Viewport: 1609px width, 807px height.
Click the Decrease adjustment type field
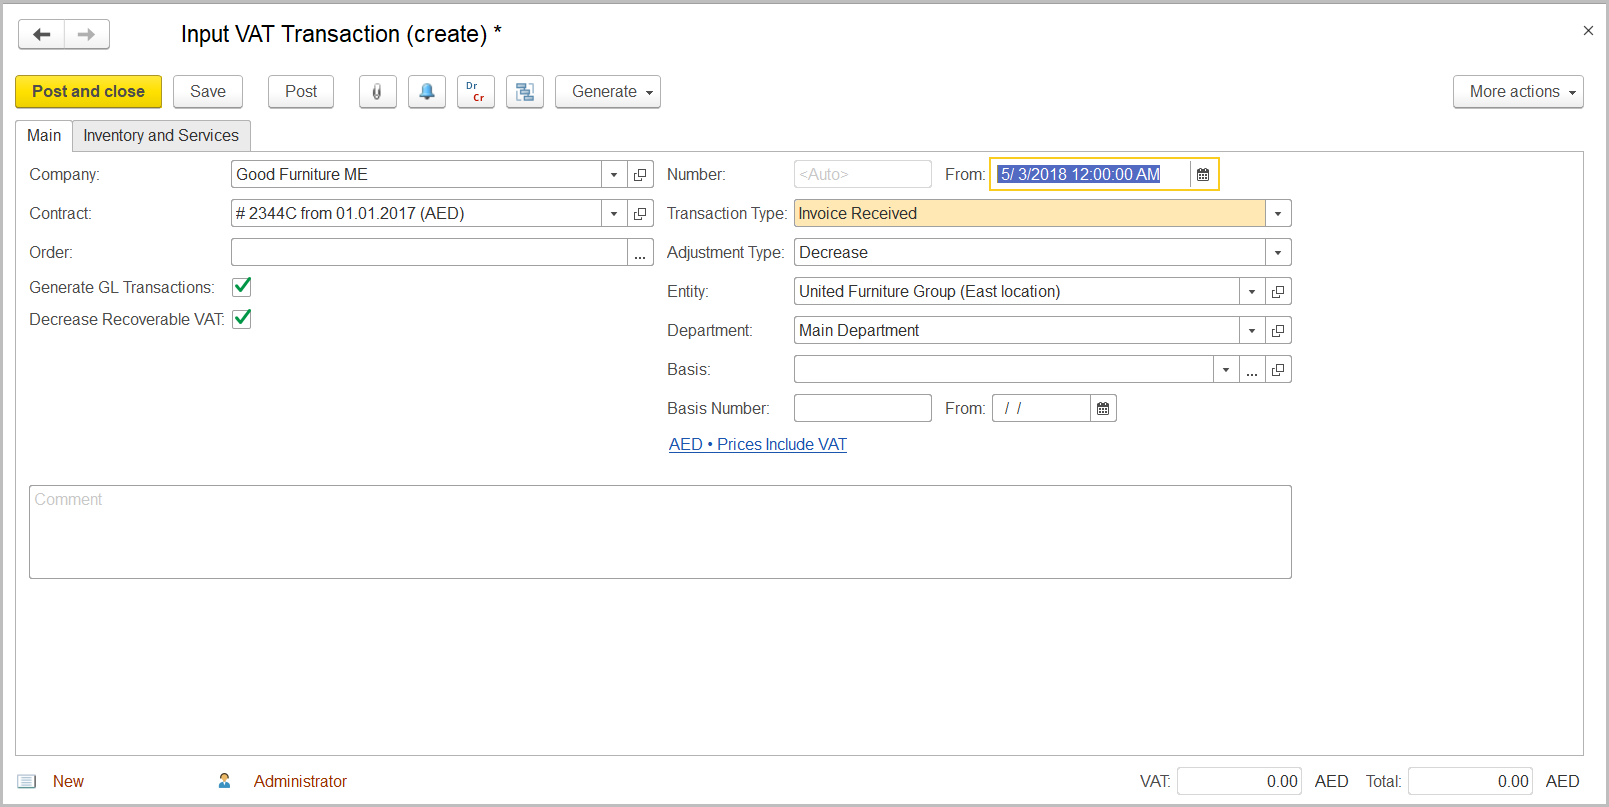click(x=1030, y=252)
